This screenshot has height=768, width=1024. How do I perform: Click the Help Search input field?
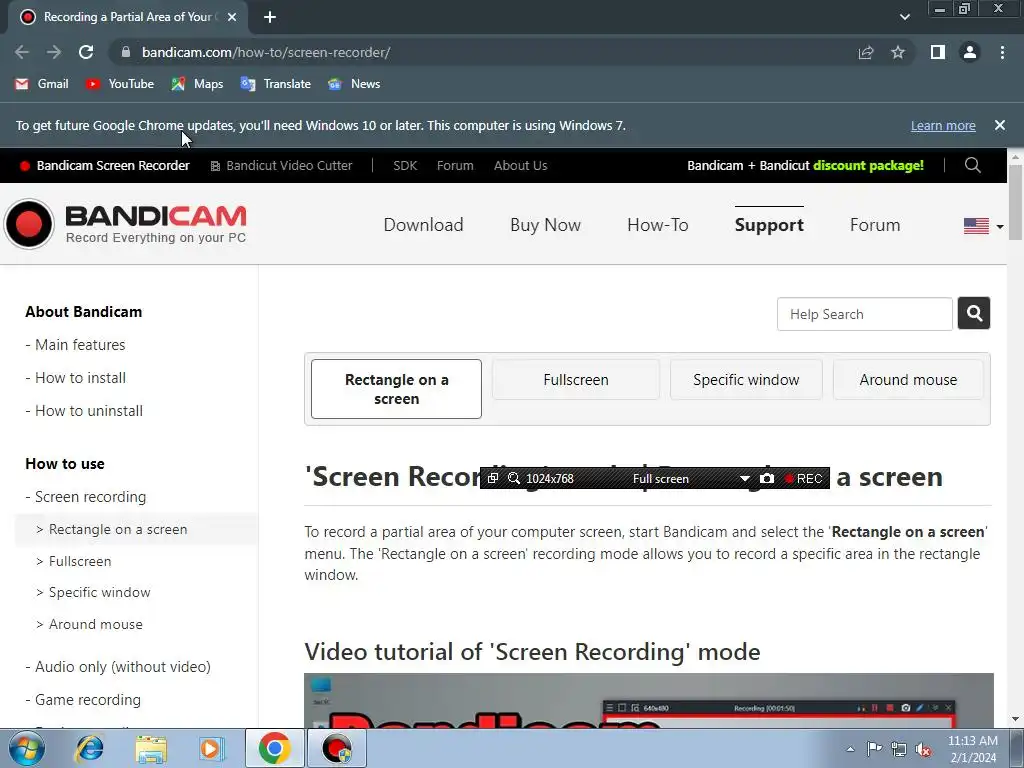pos(865,314)
